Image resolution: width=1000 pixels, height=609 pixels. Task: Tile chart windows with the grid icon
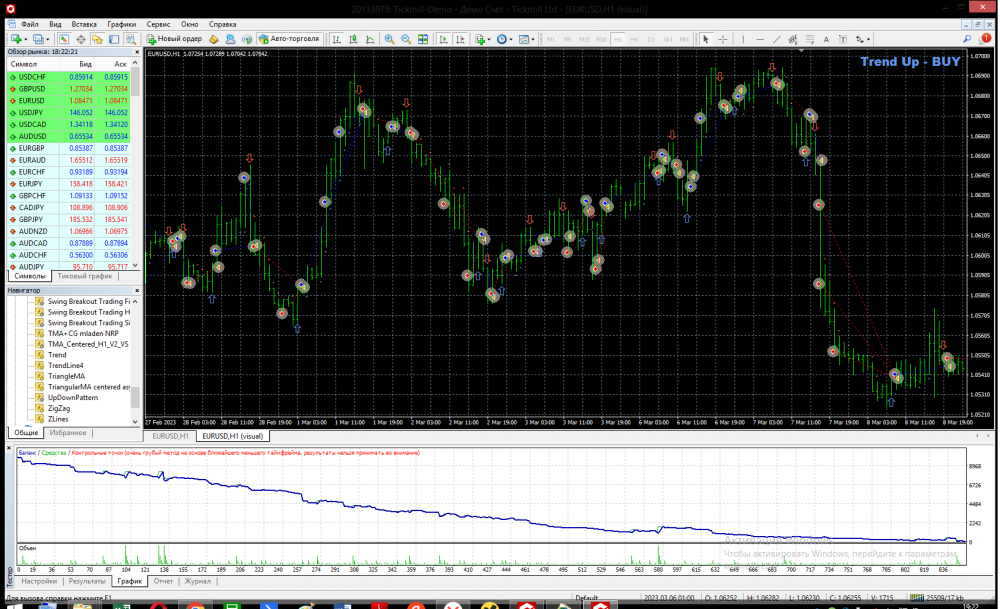[423, 39]
